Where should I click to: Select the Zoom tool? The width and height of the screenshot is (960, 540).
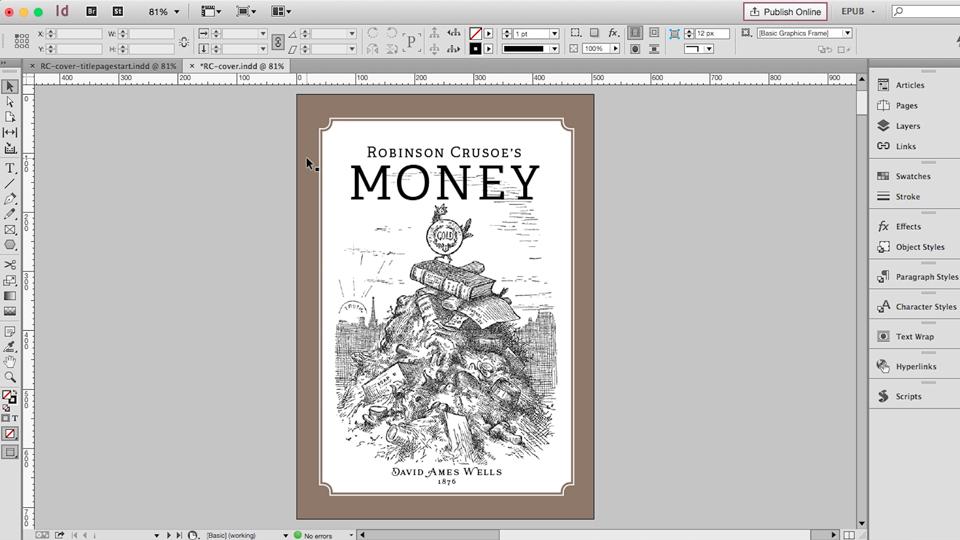[x=10, y=377]
